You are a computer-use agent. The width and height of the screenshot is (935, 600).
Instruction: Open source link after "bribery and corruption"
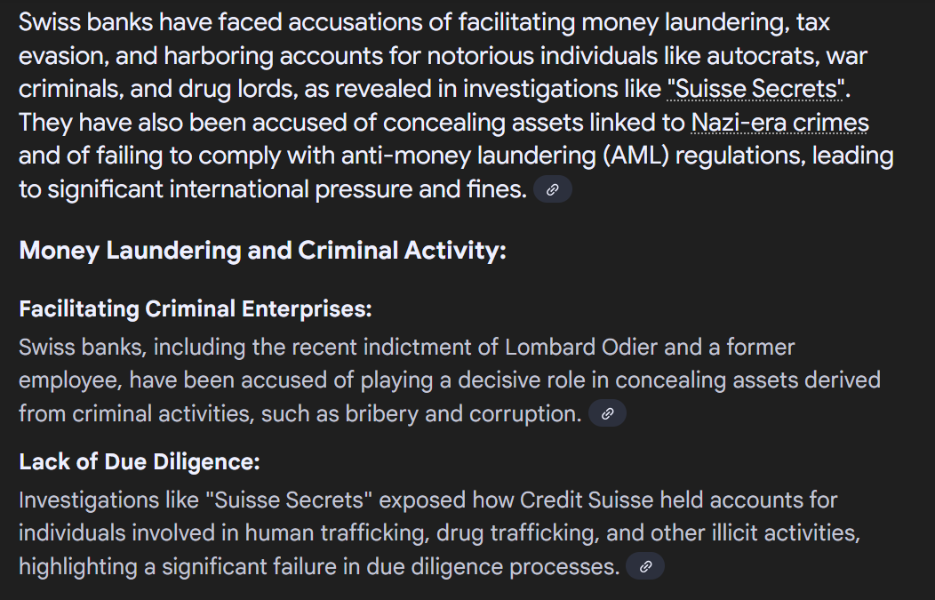click(x=607, y=414)
